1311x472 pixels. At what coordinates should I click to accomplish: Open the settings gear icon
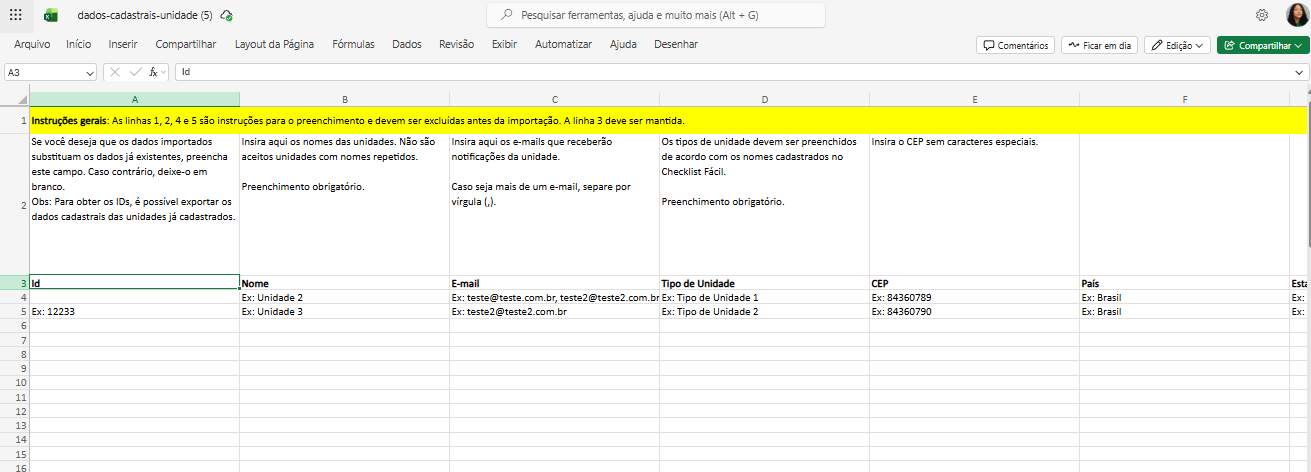(1262, 15)
